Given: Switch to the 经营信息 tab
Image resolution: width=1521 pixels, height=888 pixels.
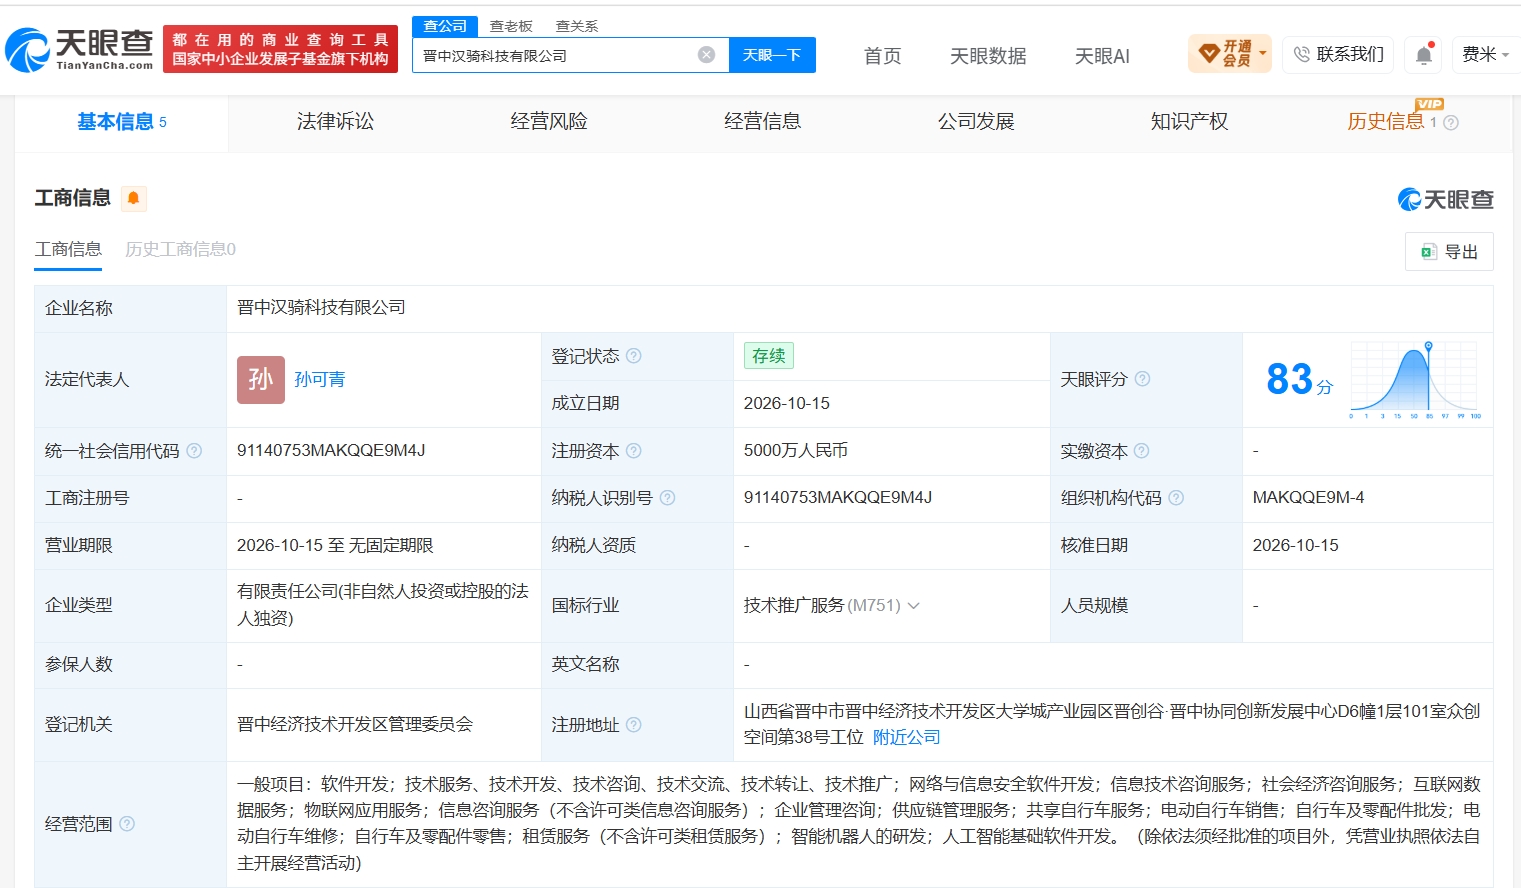Looking at the screenshot, I should [x=763, y=122].
